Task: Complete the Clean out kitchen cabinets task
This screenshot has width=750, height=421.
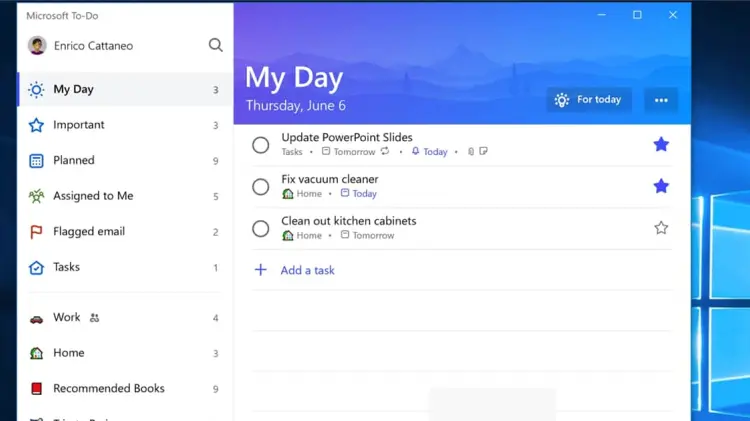Action: pyautogui.click(x=260, y=229)
